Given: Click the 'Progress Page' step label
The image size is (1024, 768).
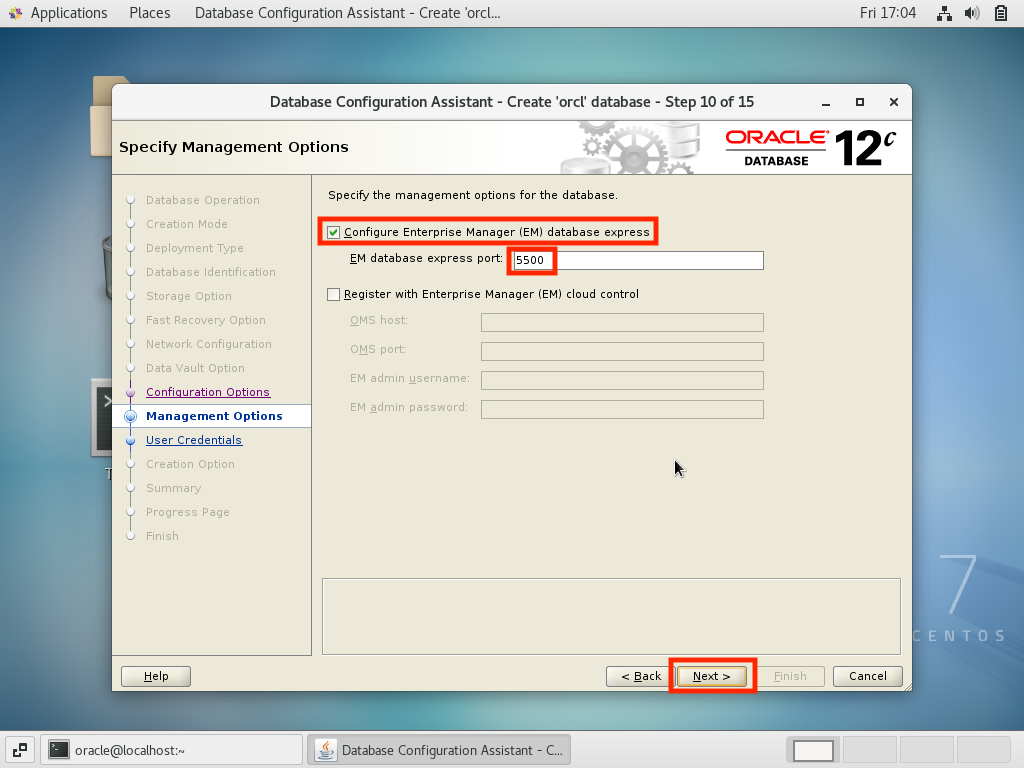Looking at the screenshot, I should coord(187,513).
